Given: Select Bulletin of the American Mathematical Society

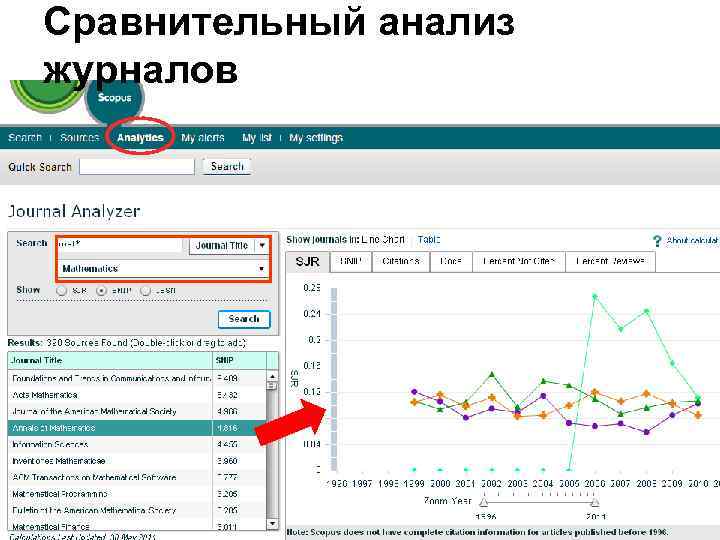Looking at the screenshot, I should point(137,511).
